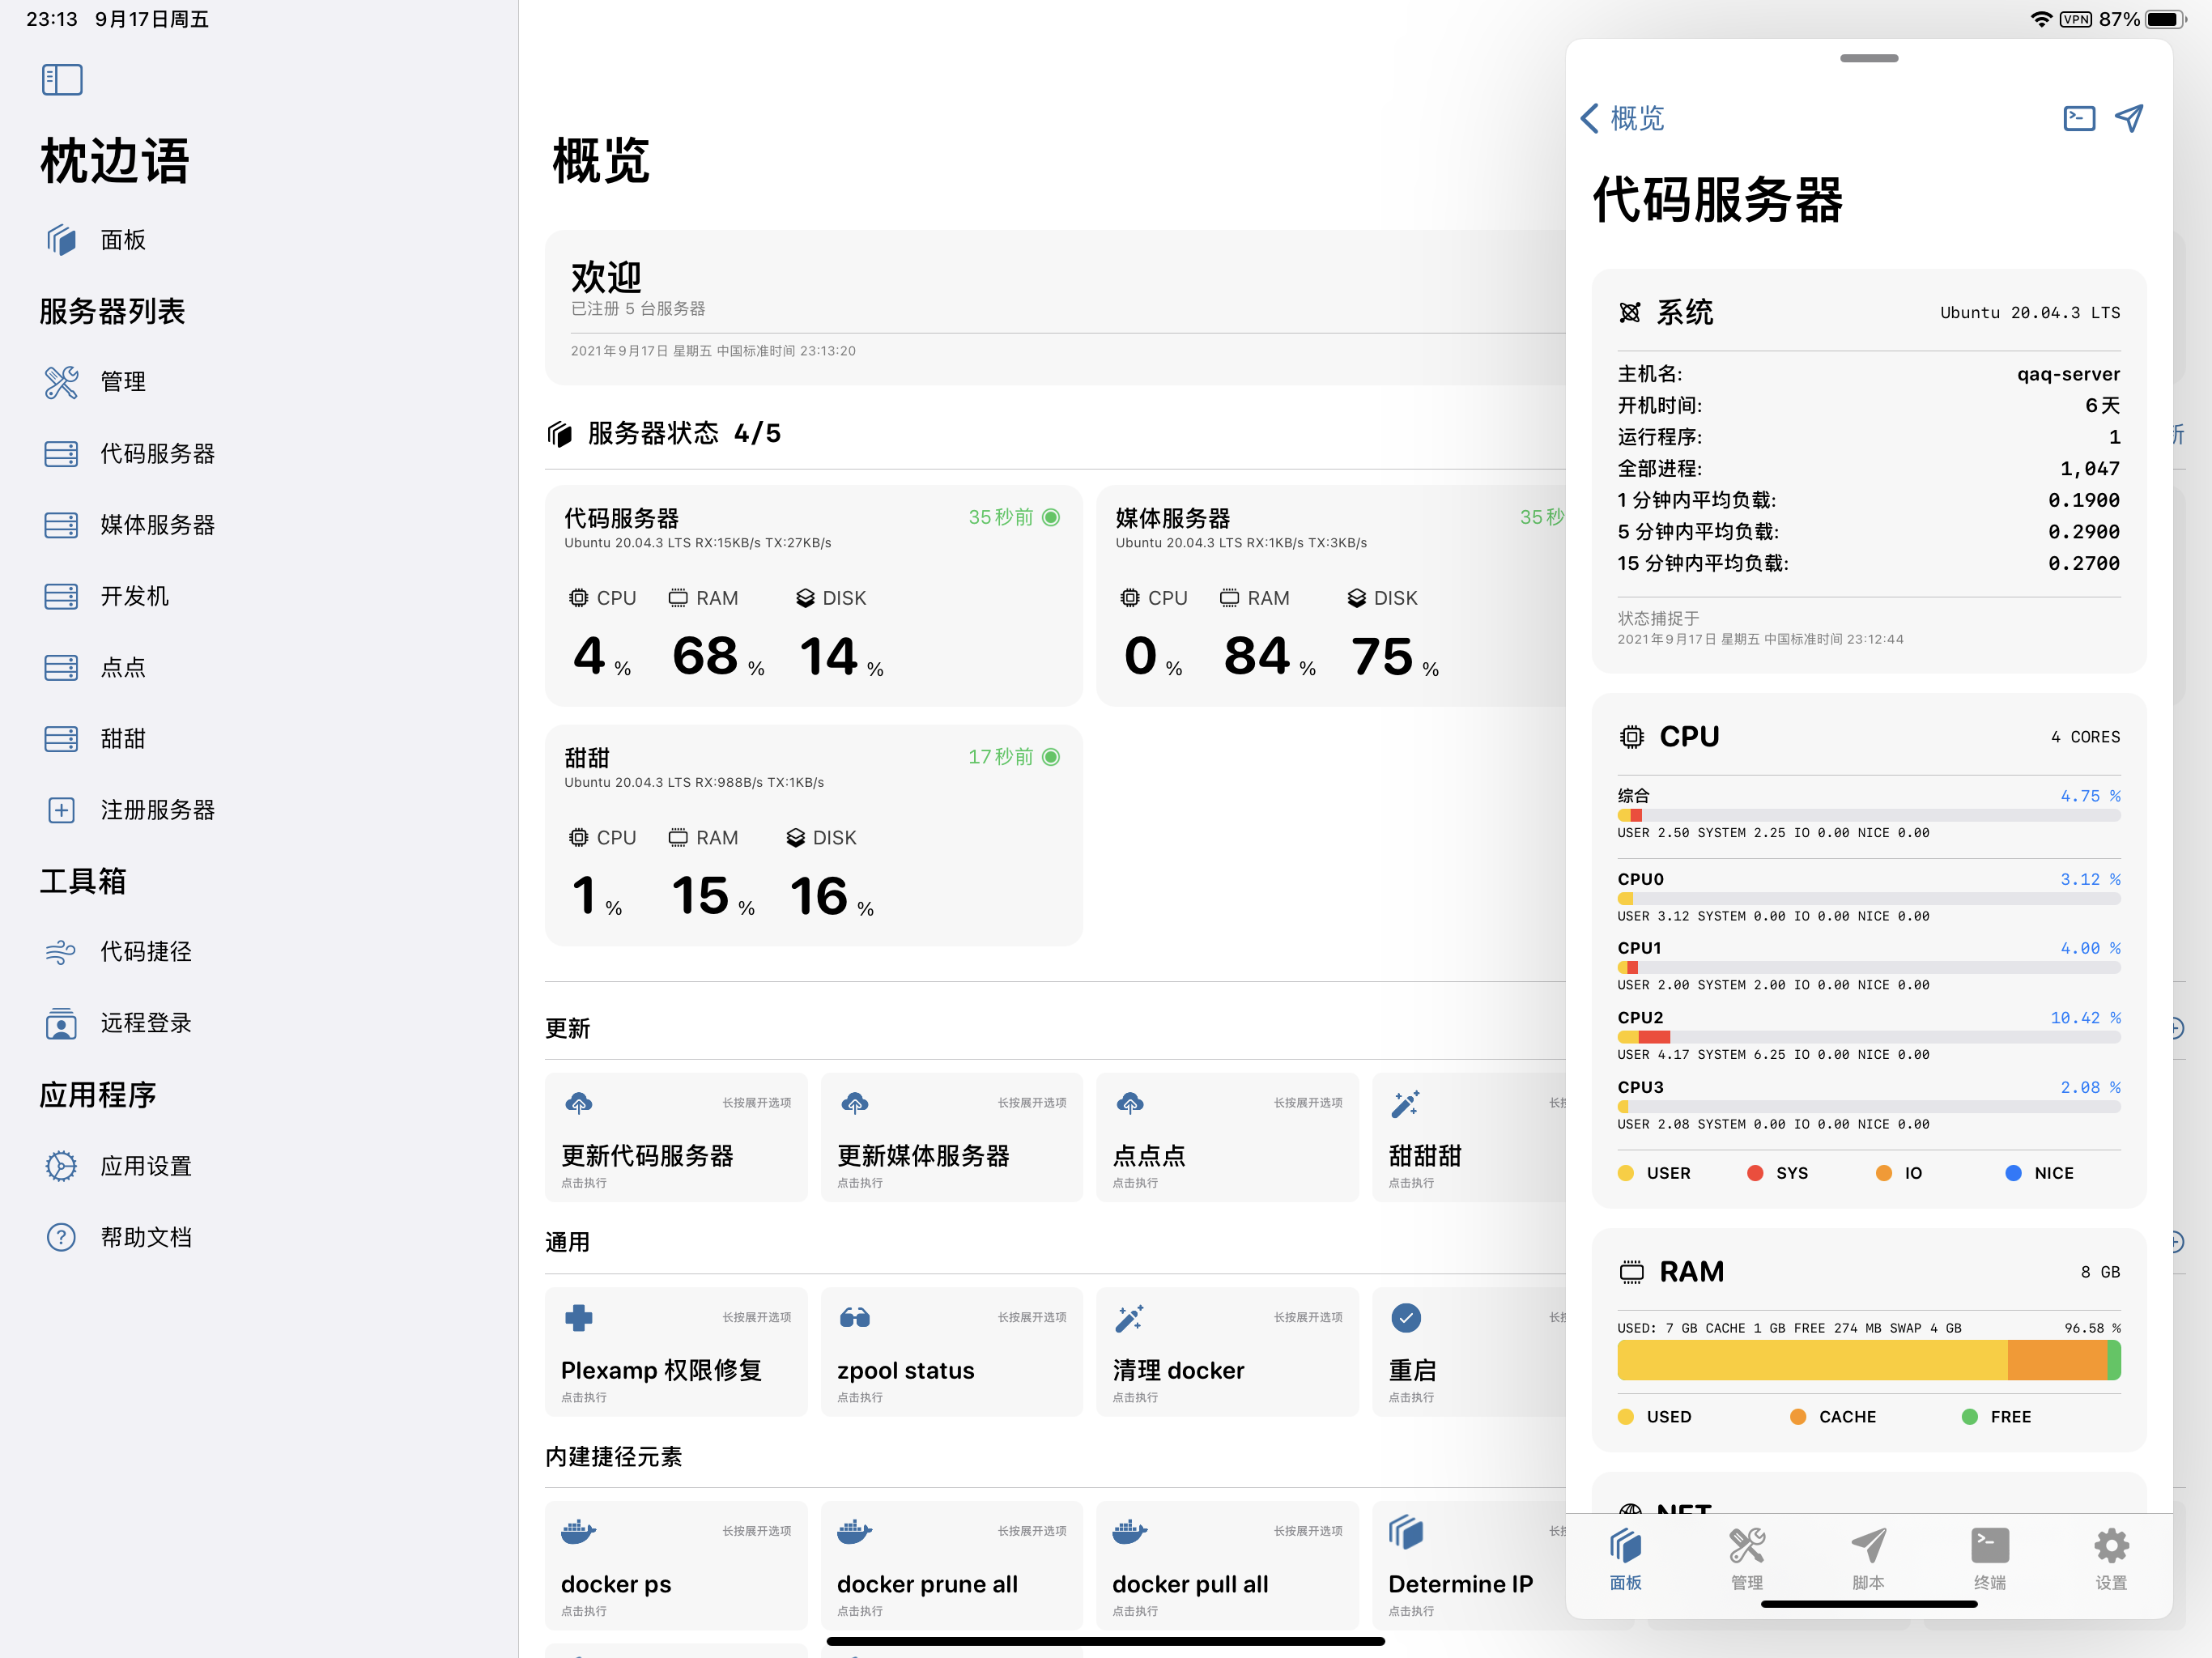This screenshot has width=2212, height=1658.
Task: Open 脚本 tab in bottom bar
Action: [x=1868, y=1558]
